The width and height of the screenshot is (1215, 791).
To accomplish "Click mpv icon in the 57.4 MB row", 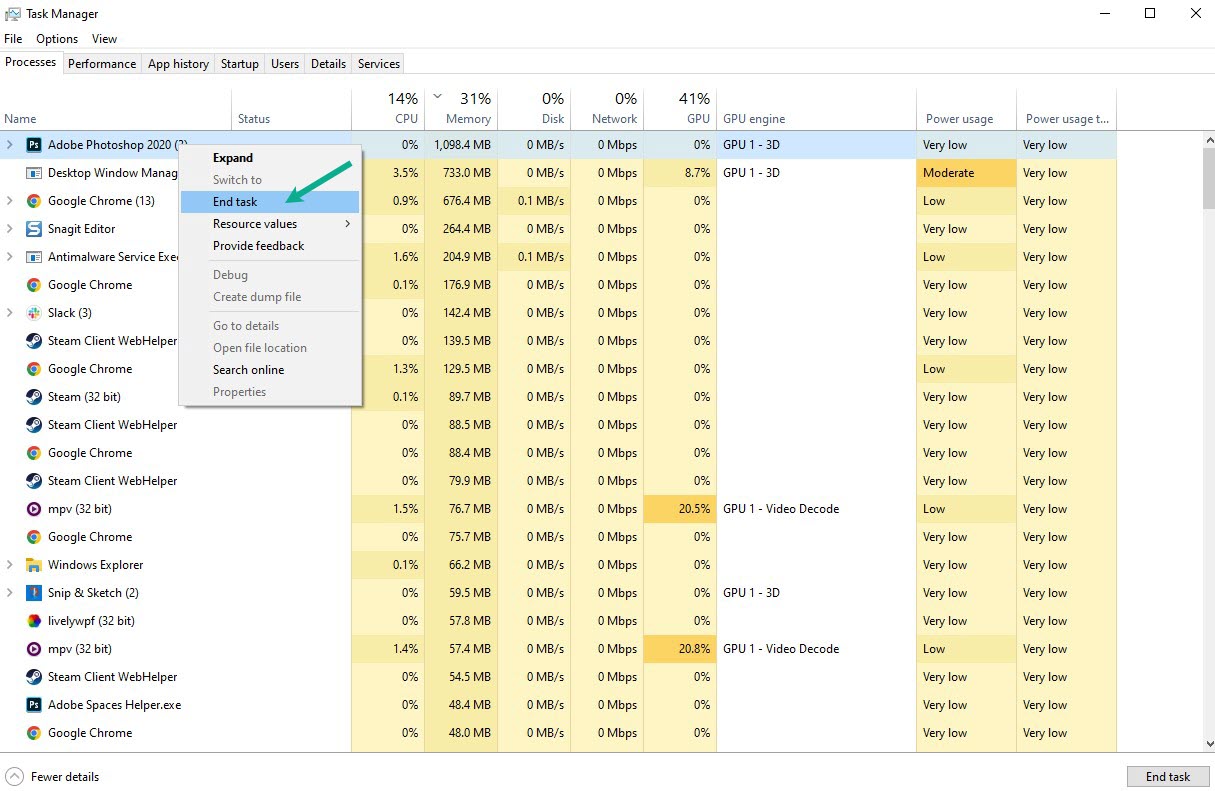I will tap(33, 649).
